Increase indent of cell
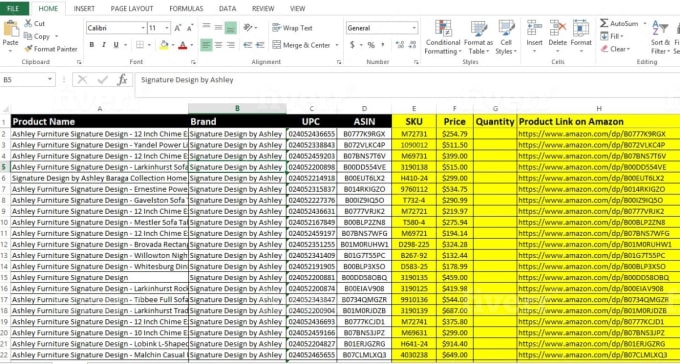 [x=260, y=45]
